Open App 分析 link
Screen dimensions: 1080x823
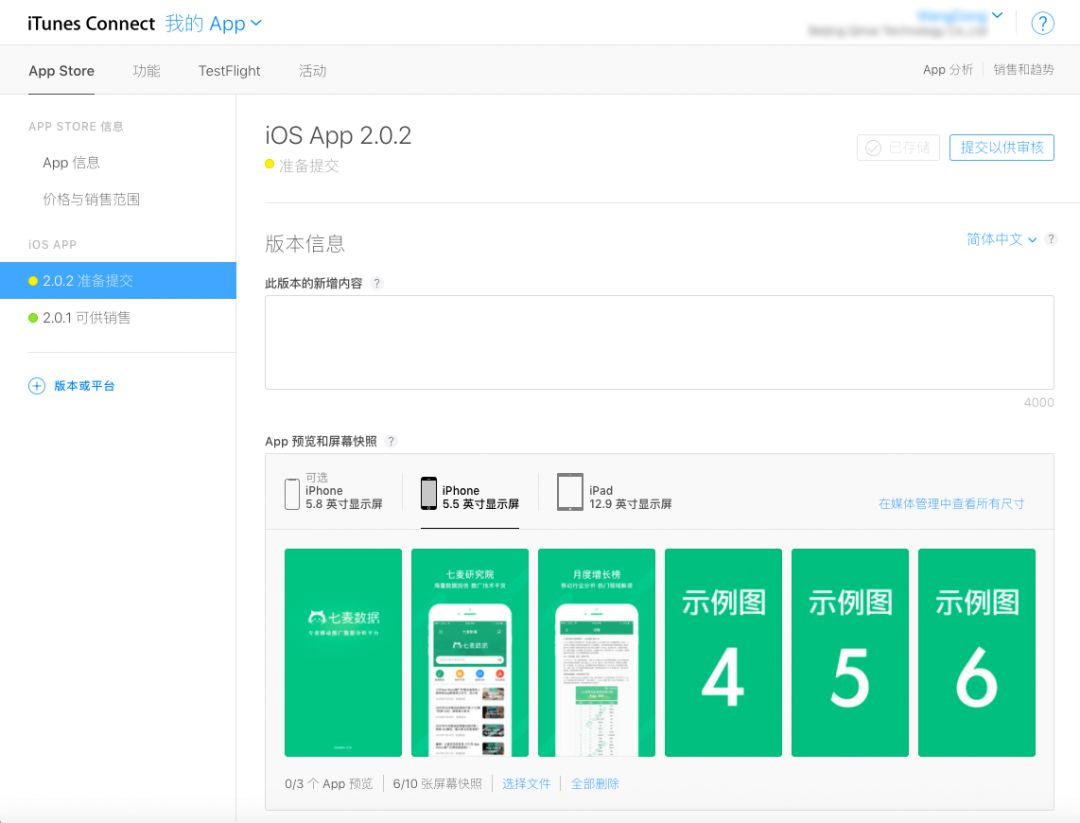click(948, 70)
